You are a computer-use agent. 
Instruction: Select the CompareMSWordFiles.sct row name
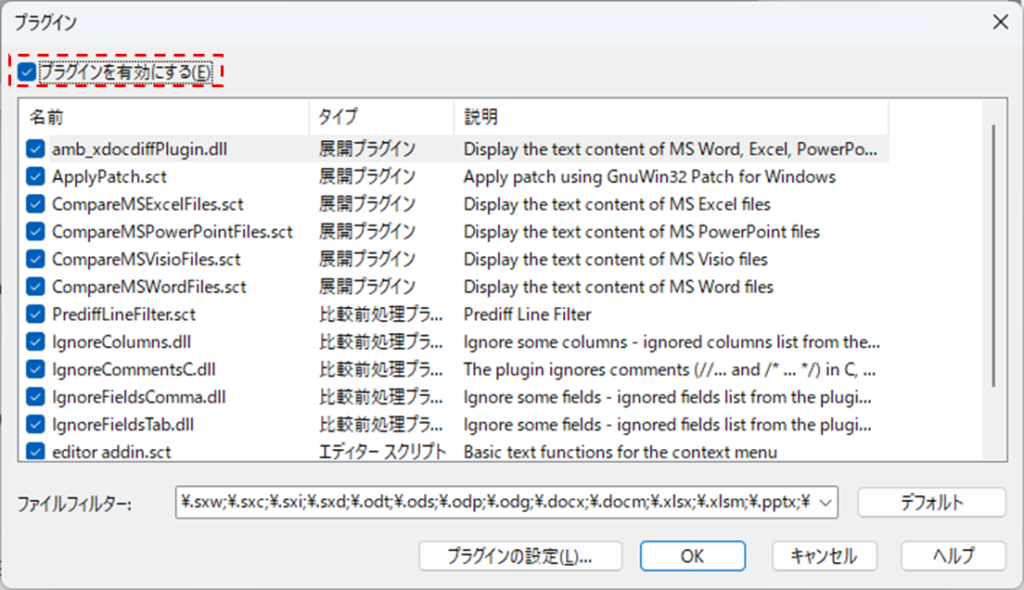pos(149,287)
